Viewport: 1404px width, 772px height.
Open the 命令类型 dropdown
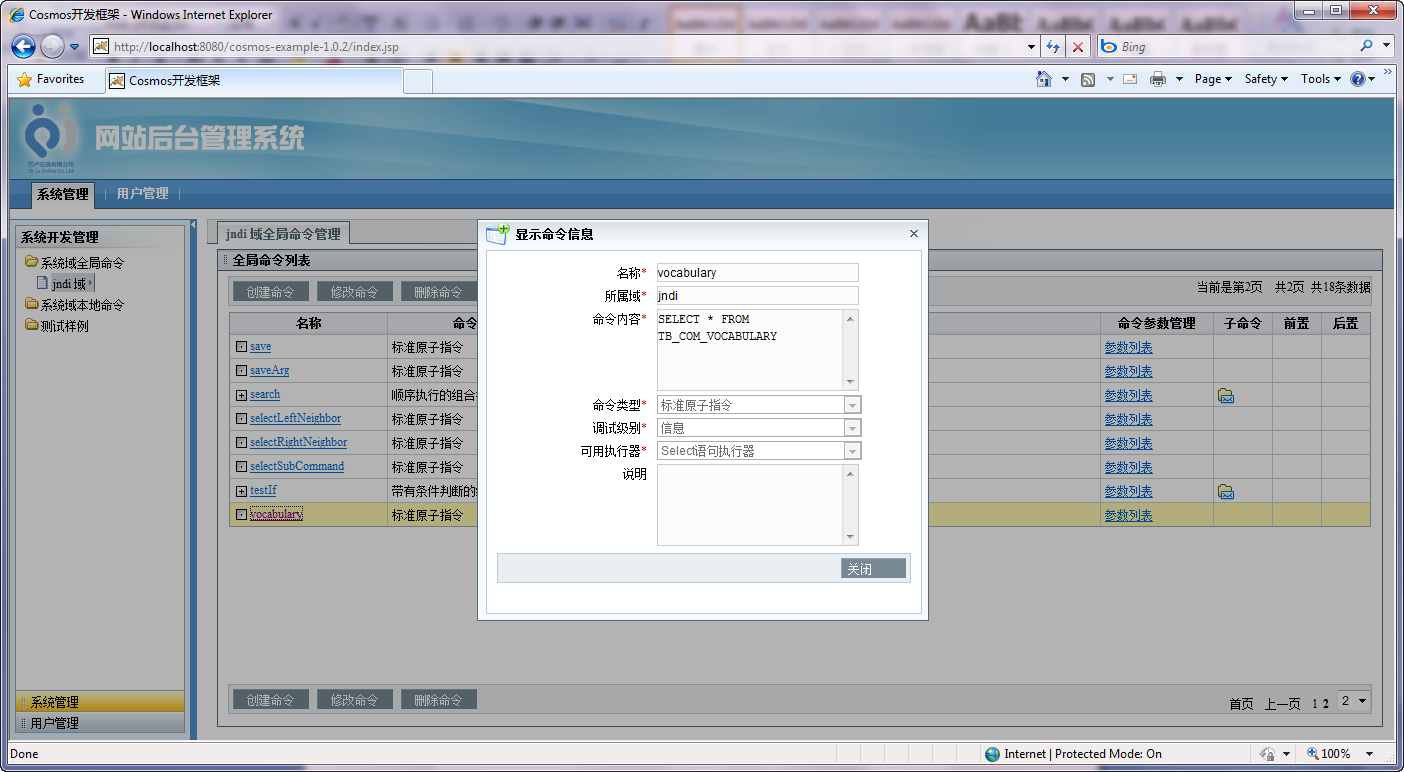[852, 405]
